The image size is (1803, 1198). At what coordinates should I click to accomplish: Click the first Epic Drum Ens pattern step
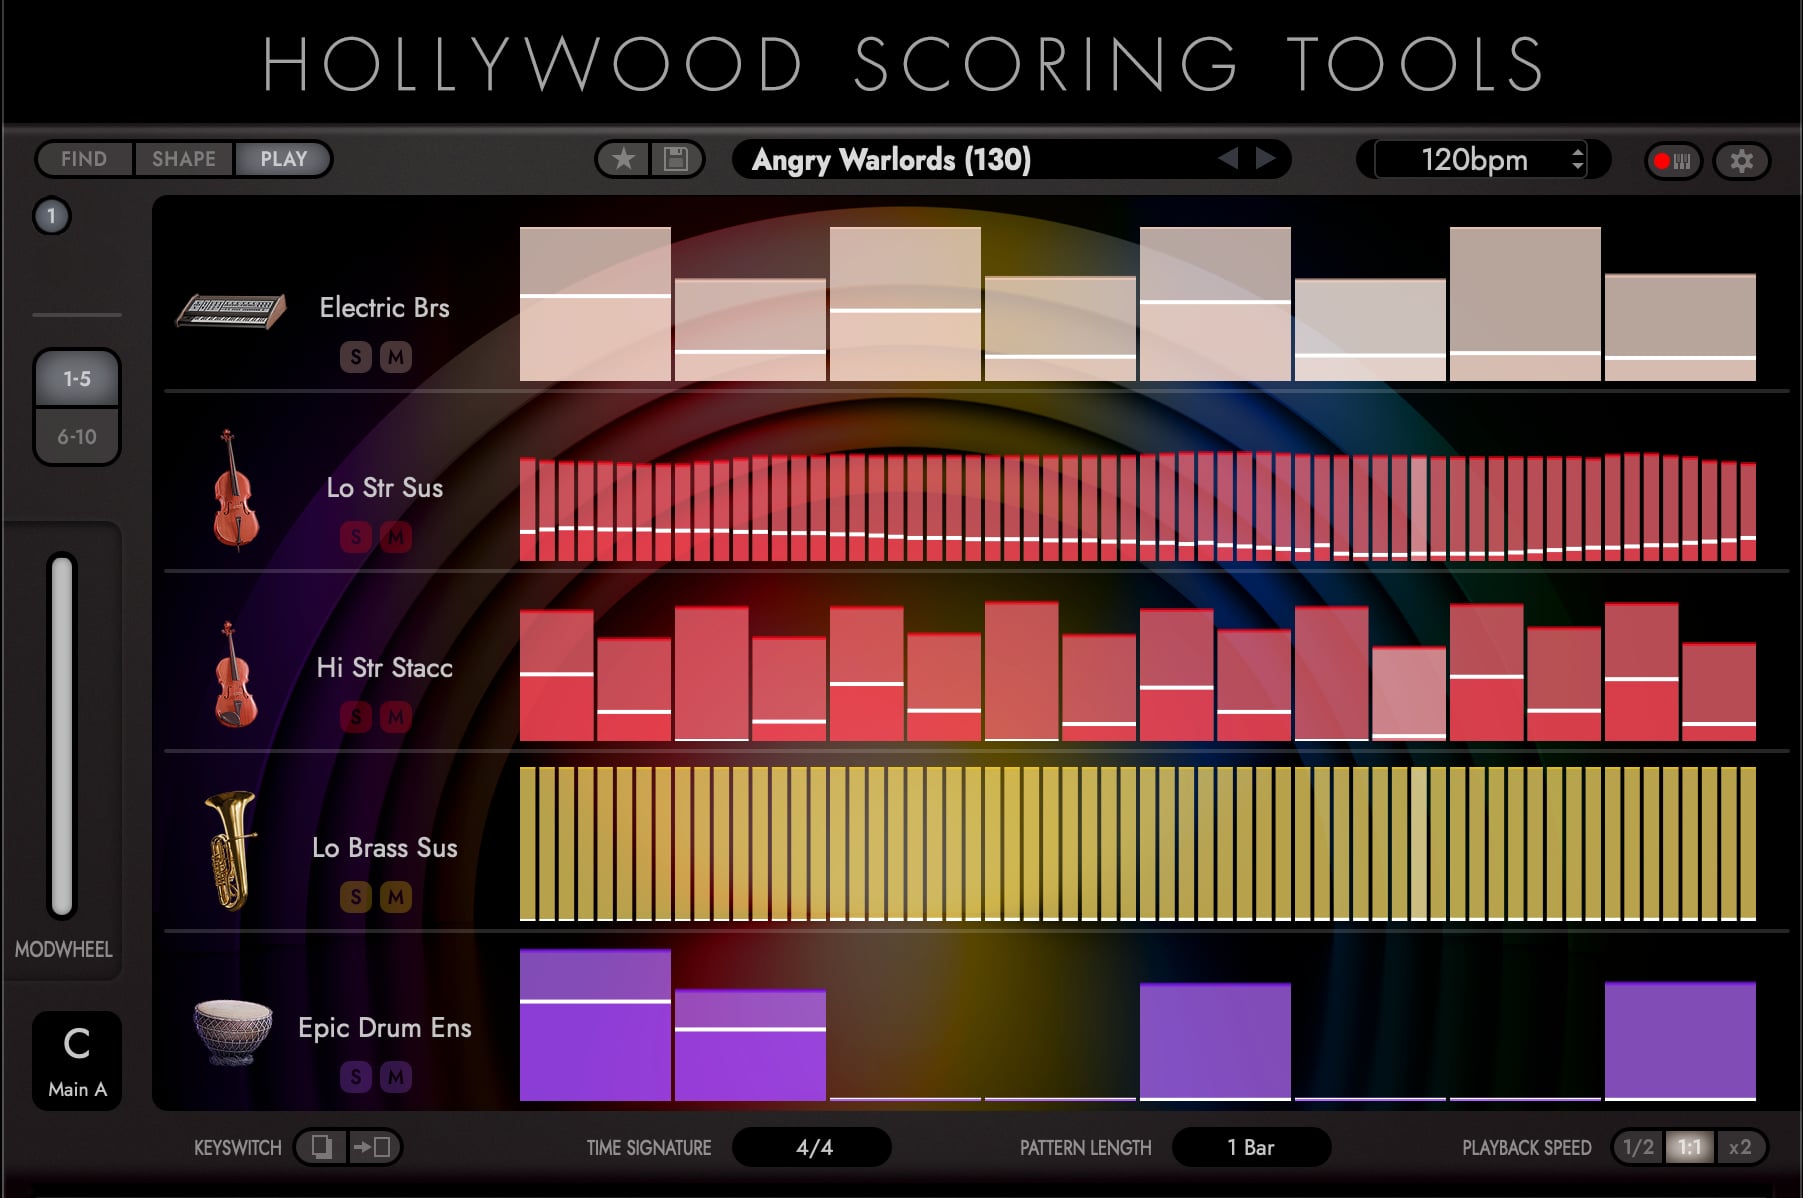595,1025
